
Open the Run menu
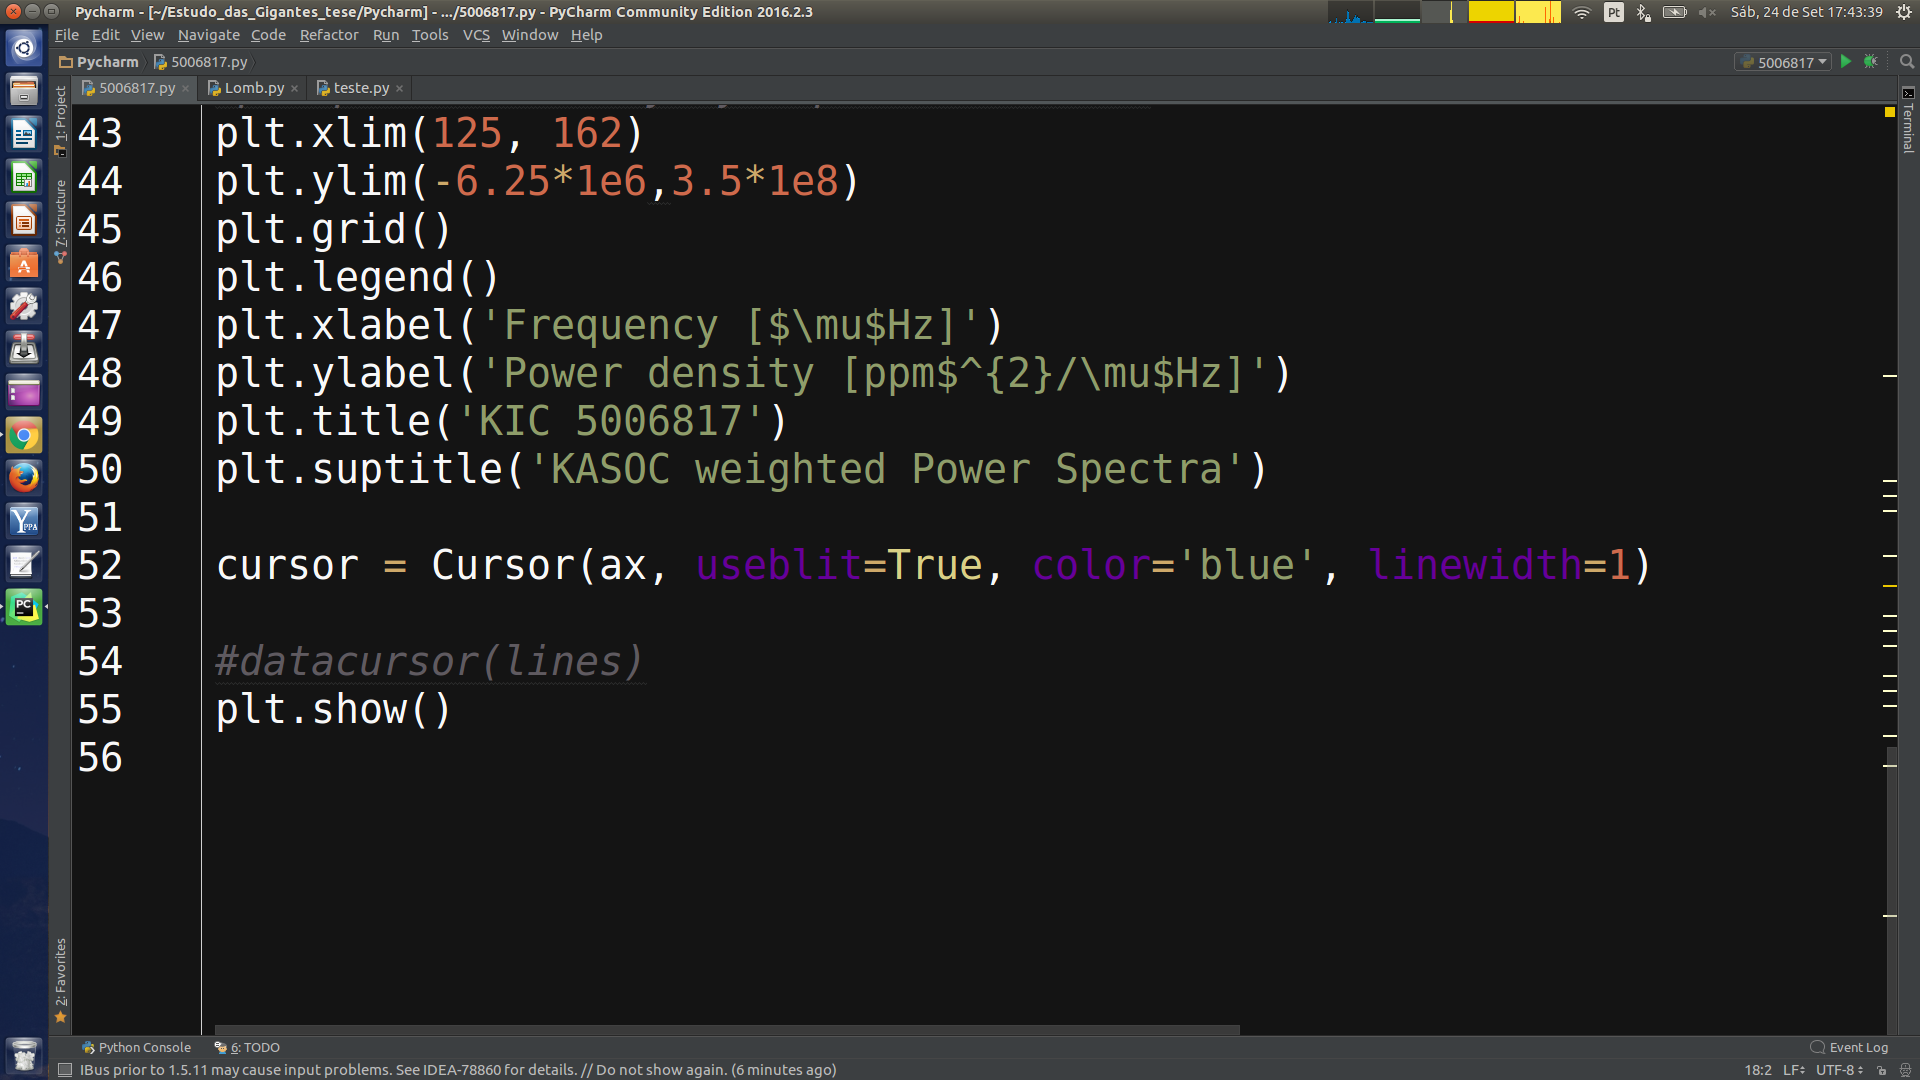click(386, 35)
